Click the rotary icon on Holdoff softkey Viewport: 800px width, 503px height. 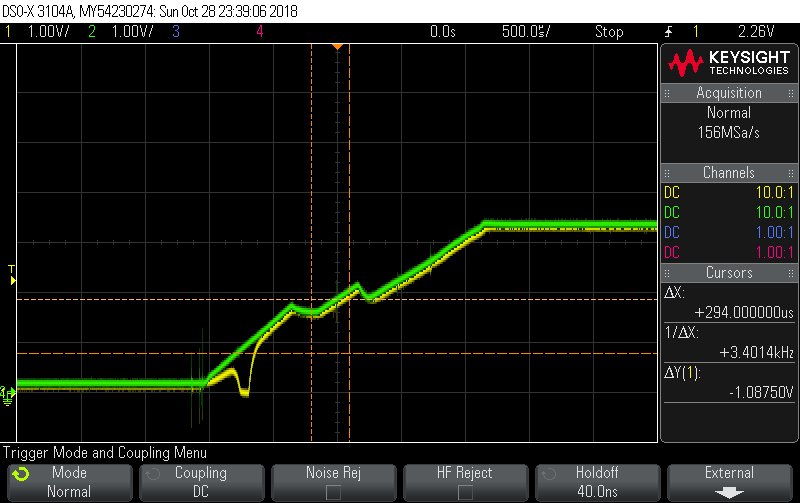548,474
